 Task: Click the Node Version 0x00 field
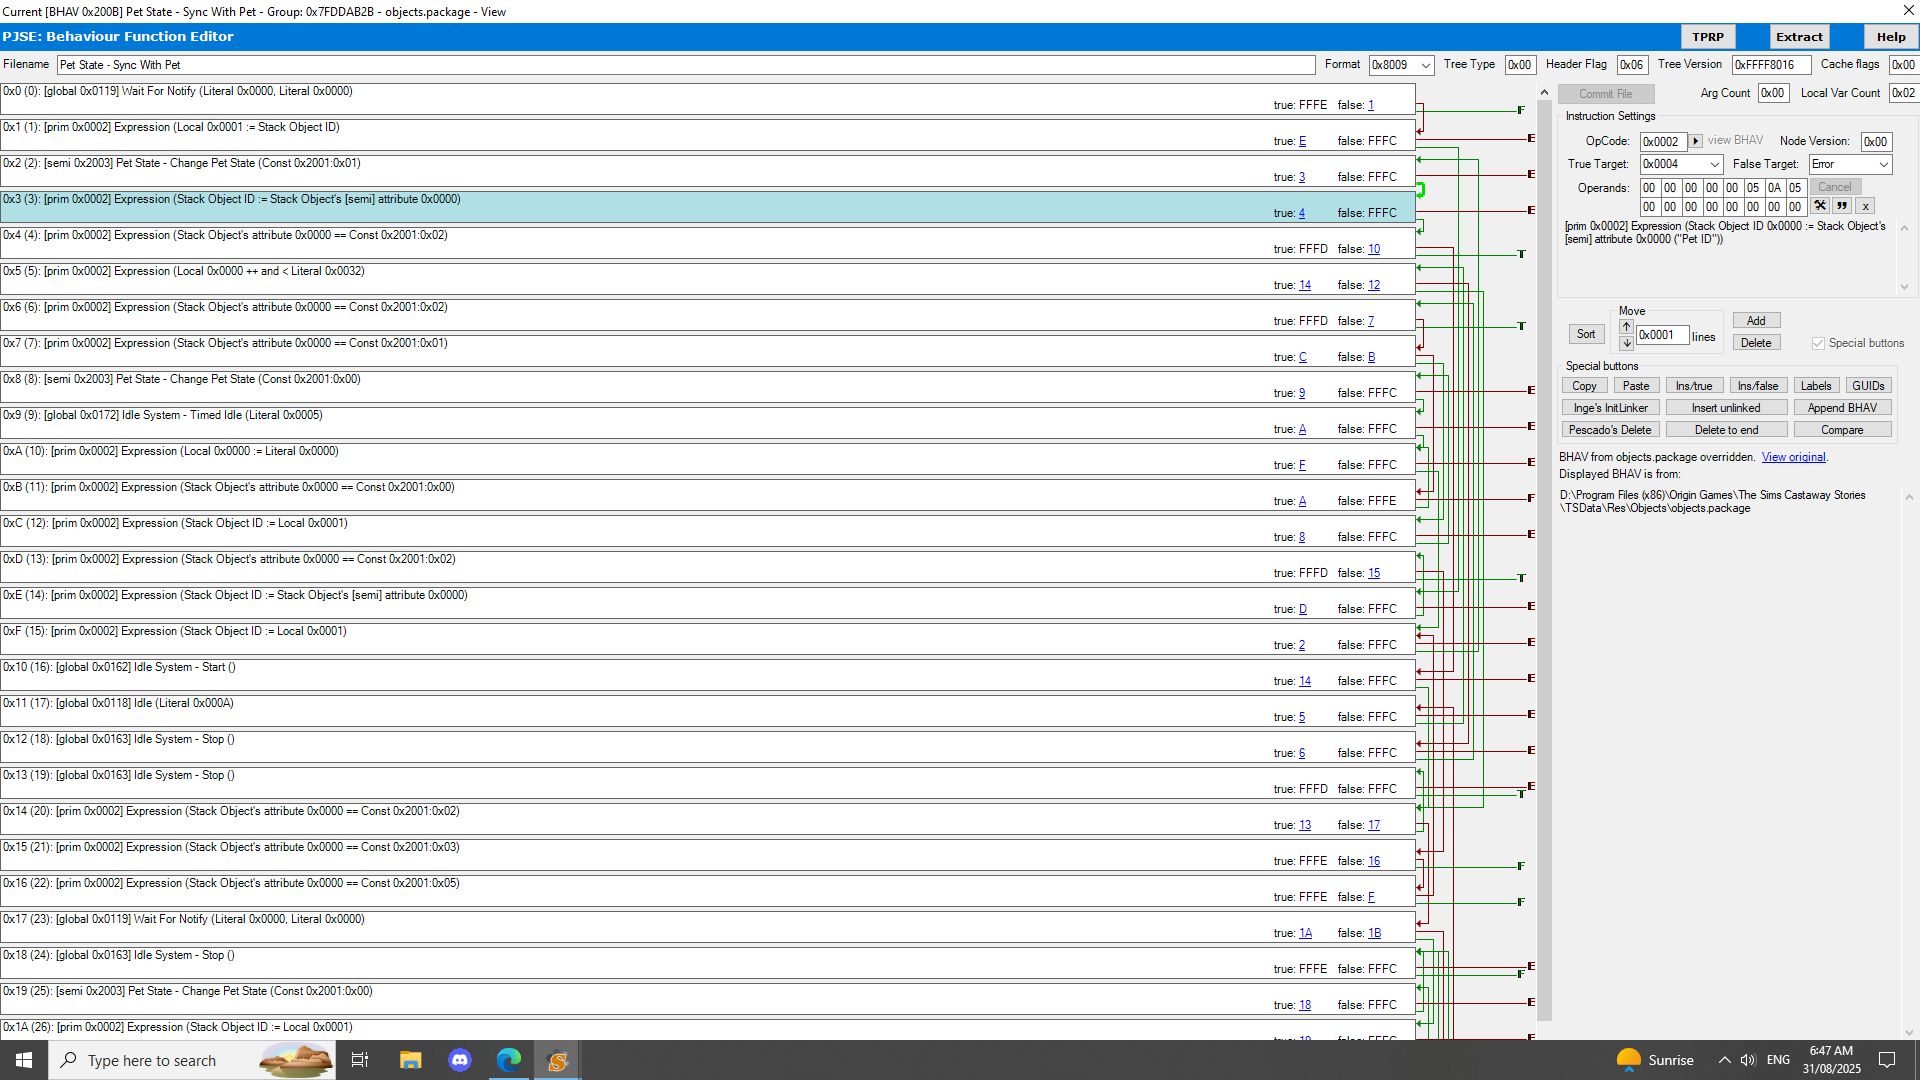[1876, 142]
